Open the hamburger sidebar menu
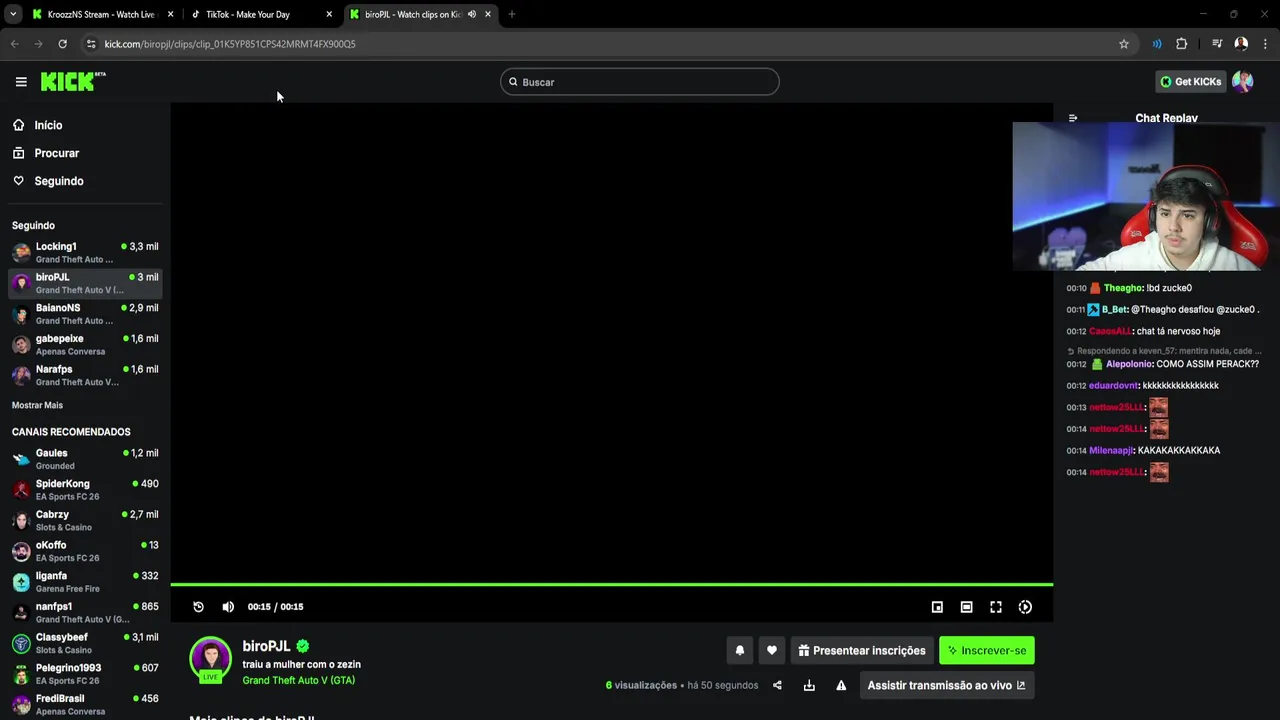The height and width of the screenshot is (720, 1280). pyautogui.click(x=21, y=82)
